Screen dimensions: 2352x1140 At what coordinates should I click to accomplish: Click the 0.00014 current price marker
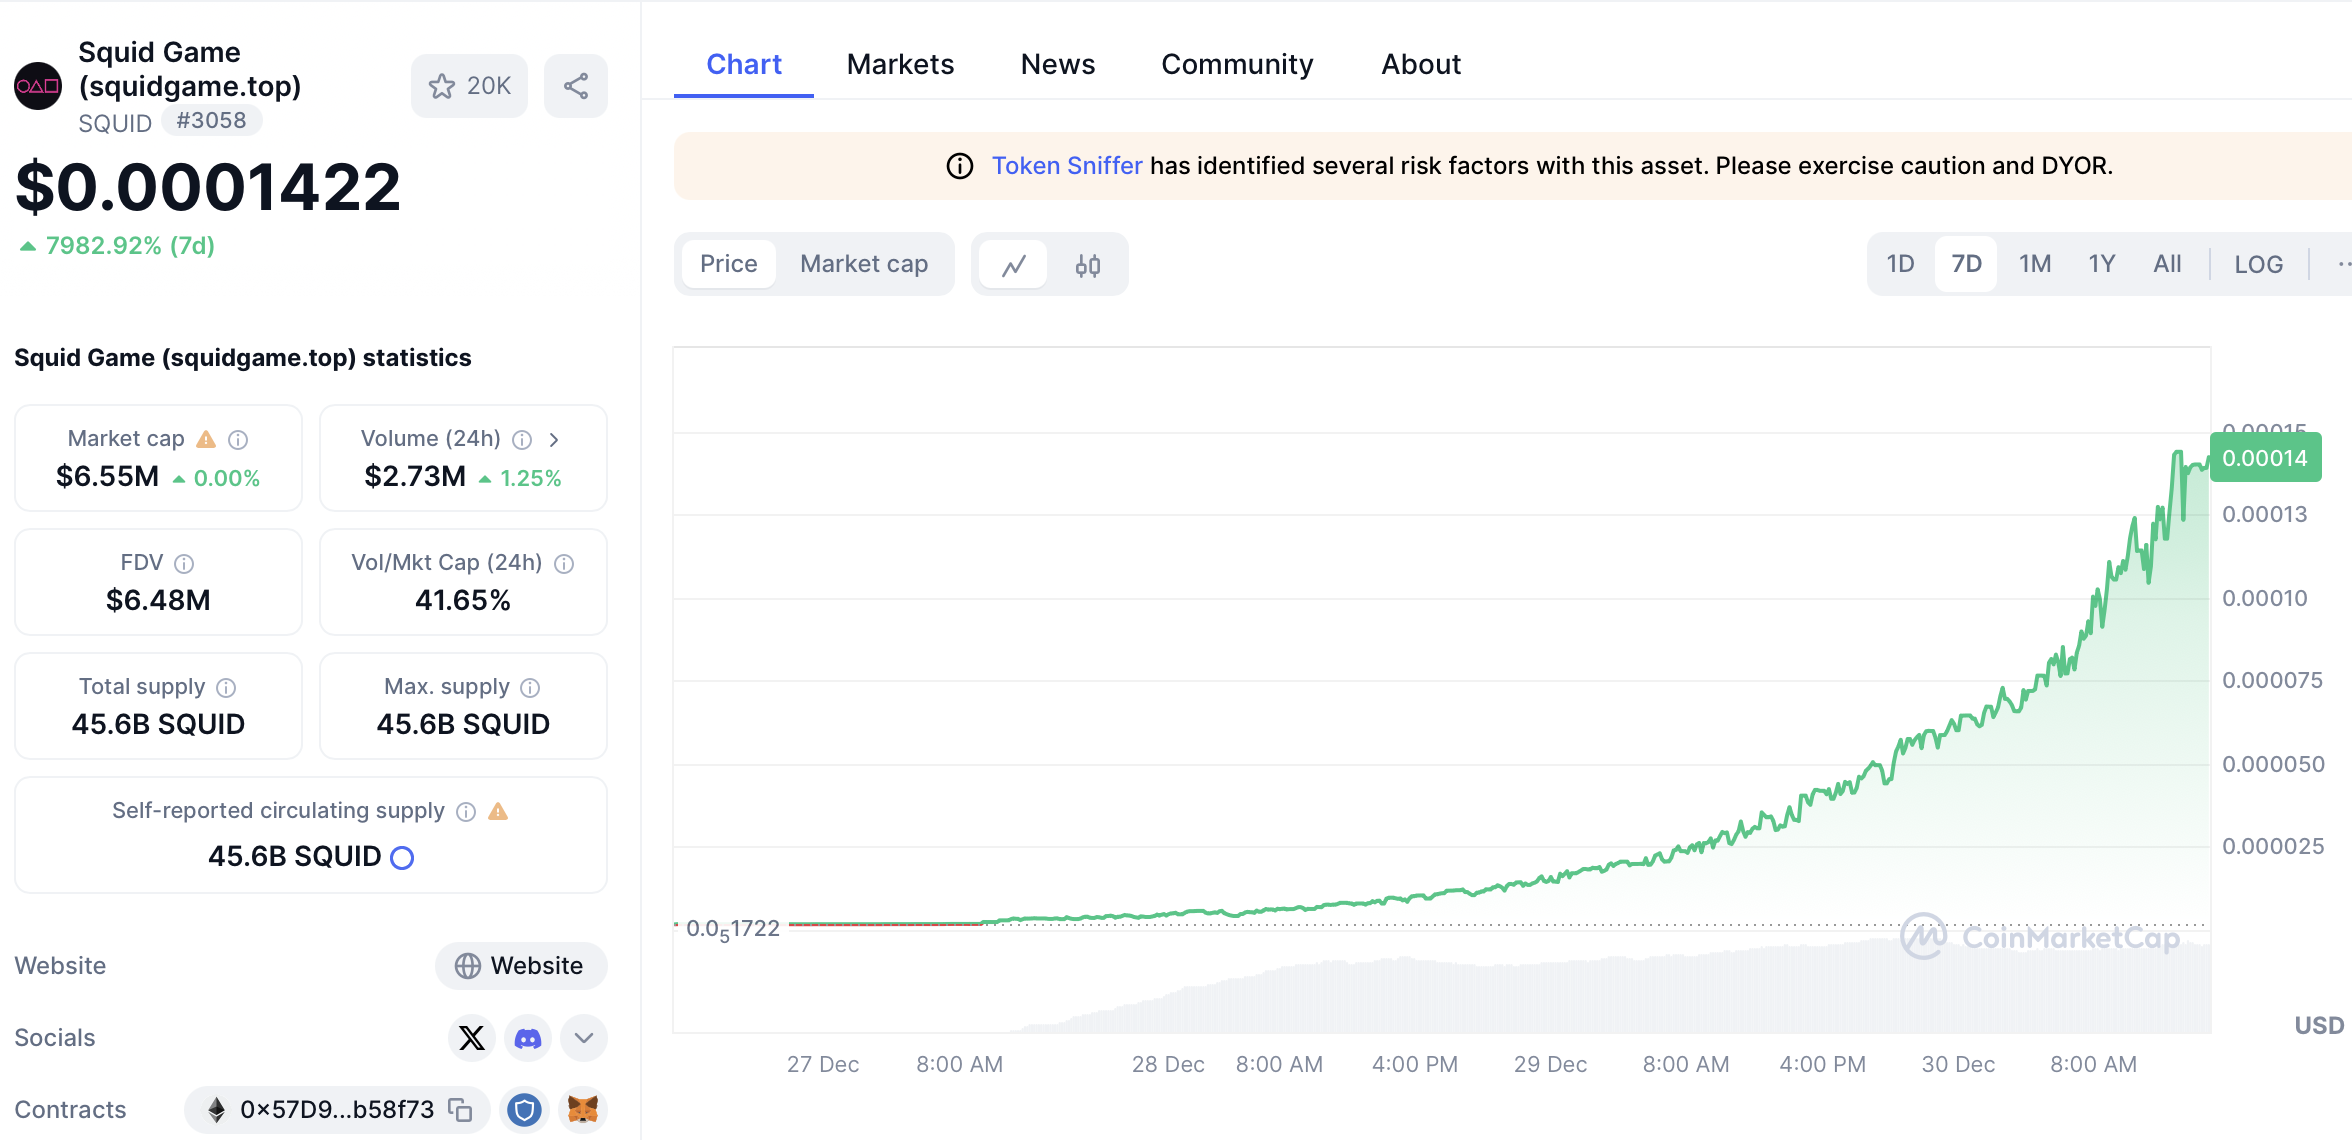click(x=2264, y=458)
